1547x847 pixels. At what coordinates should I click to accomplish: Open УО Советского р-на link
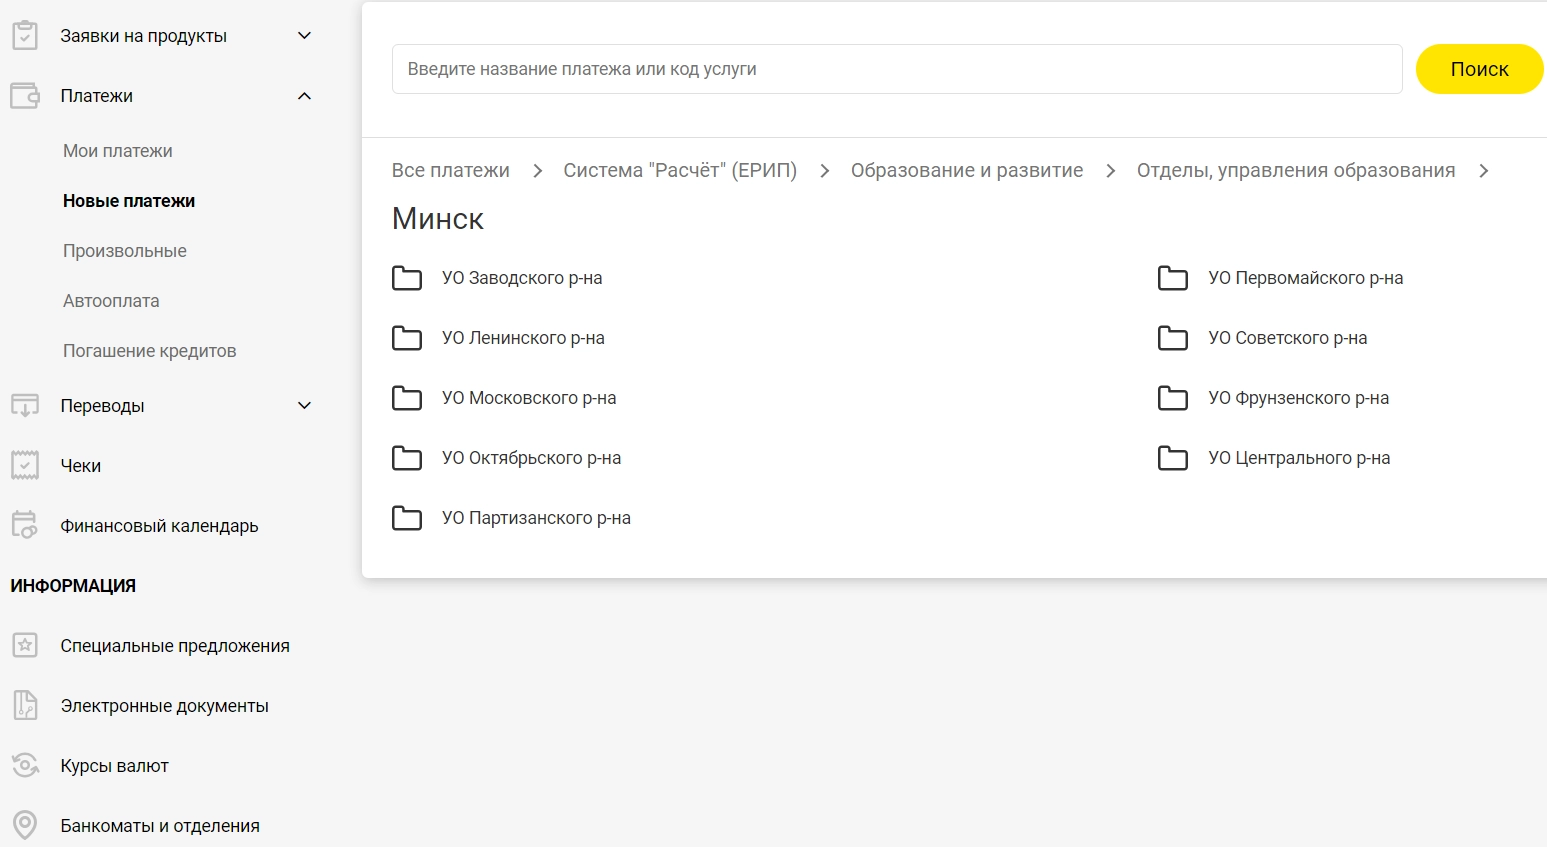click(1288, 338)
